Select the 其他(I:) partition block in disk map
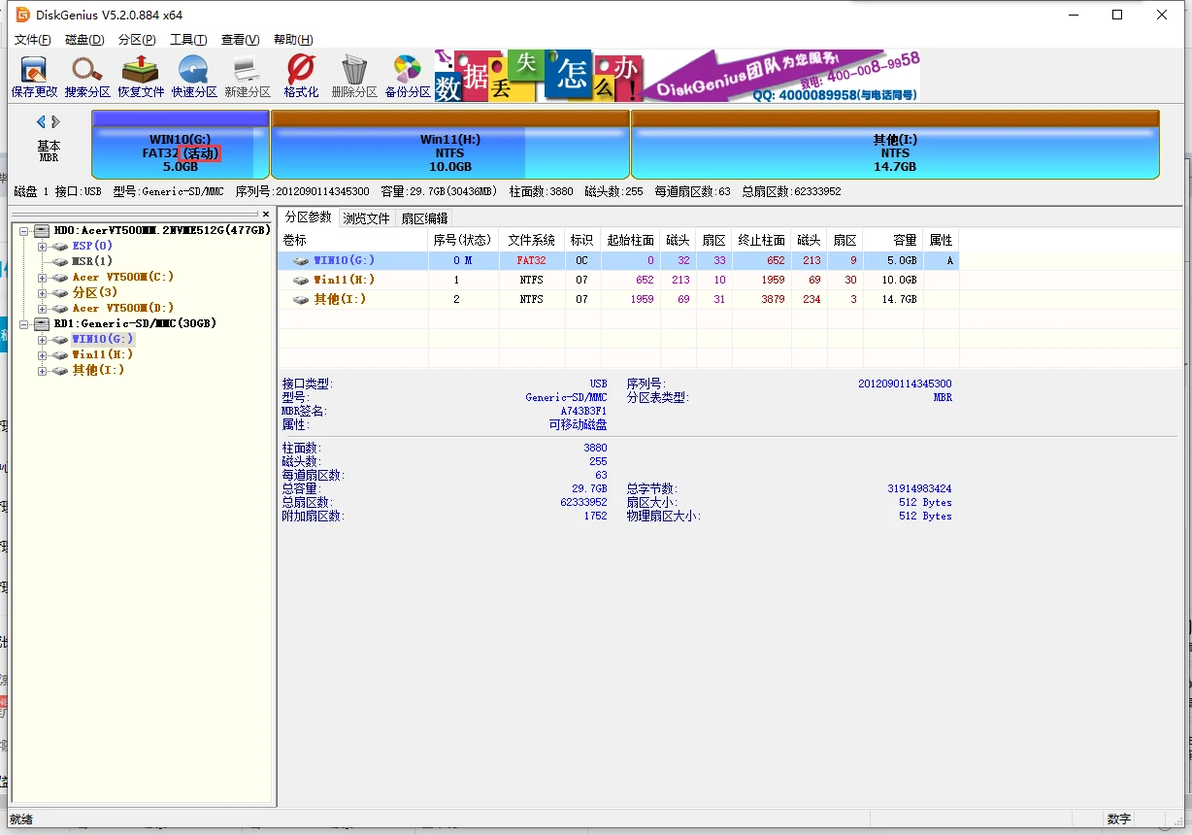1192x835 pixels. click(895, 144)
